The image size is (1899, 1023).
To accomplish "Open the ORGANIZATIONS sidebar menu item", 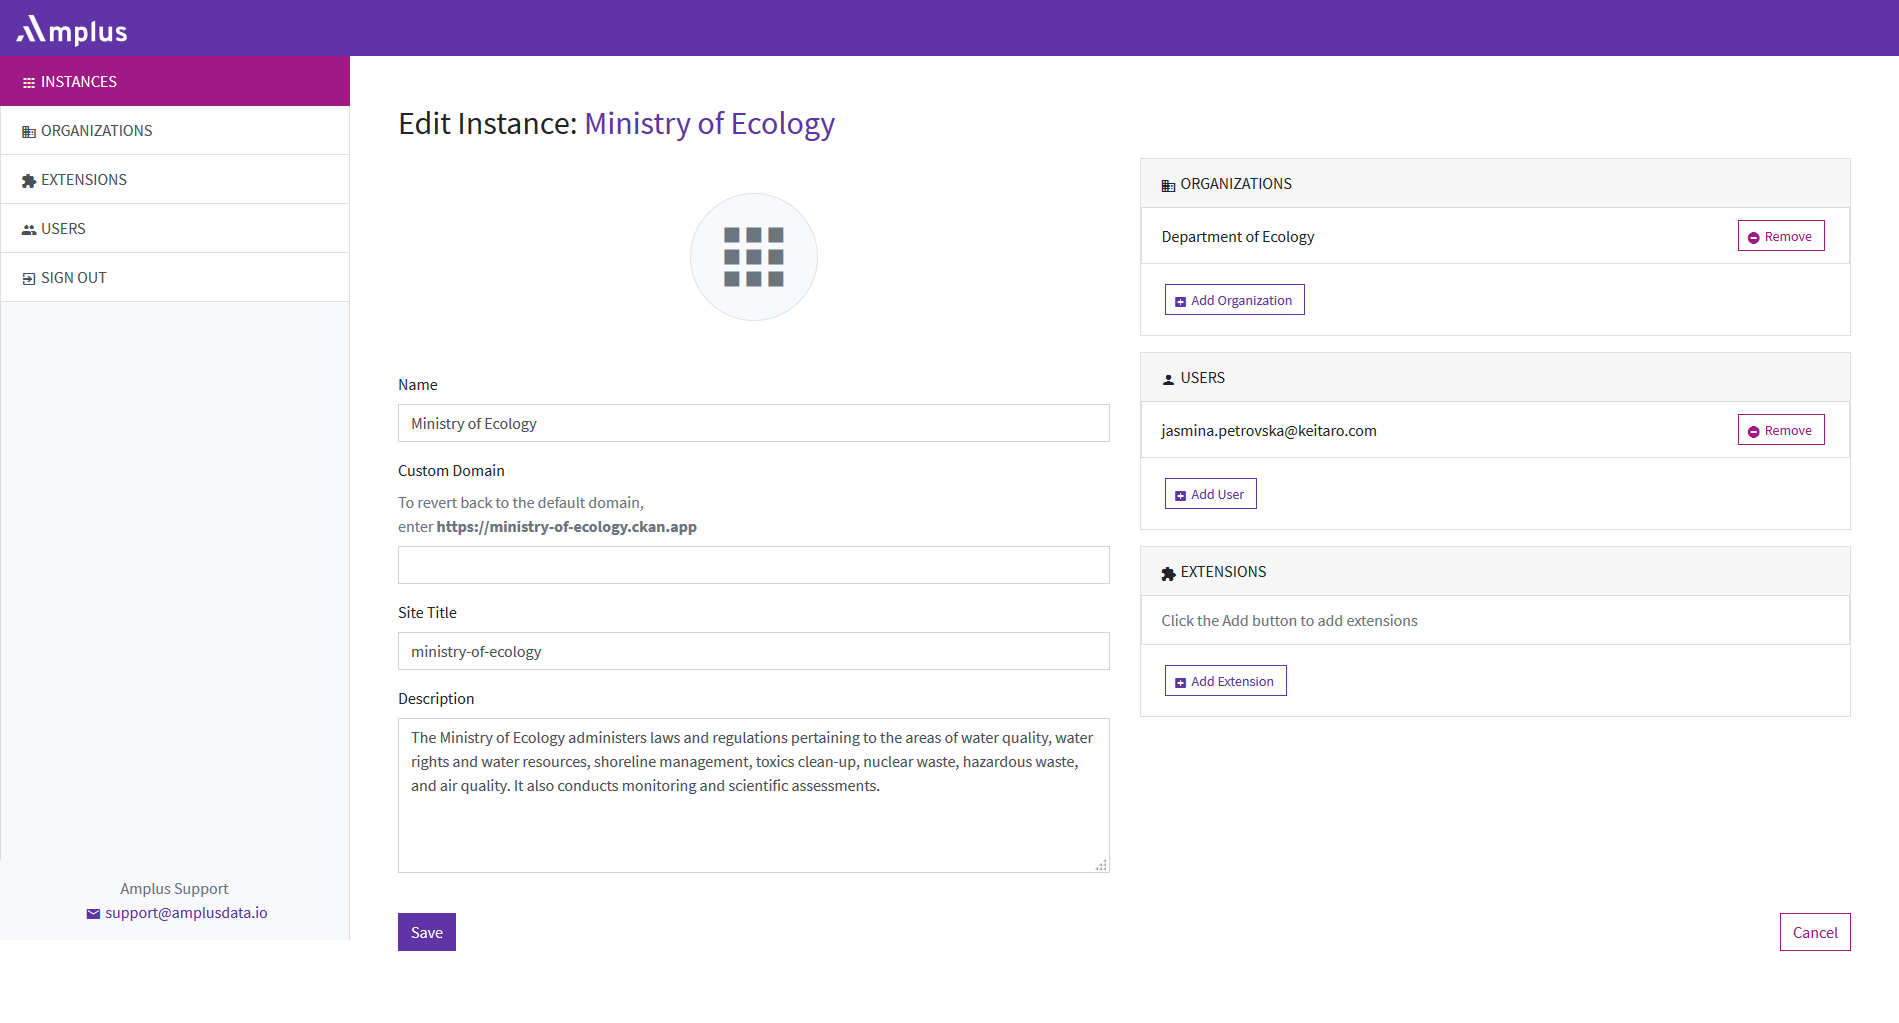I will click(175, 130).
